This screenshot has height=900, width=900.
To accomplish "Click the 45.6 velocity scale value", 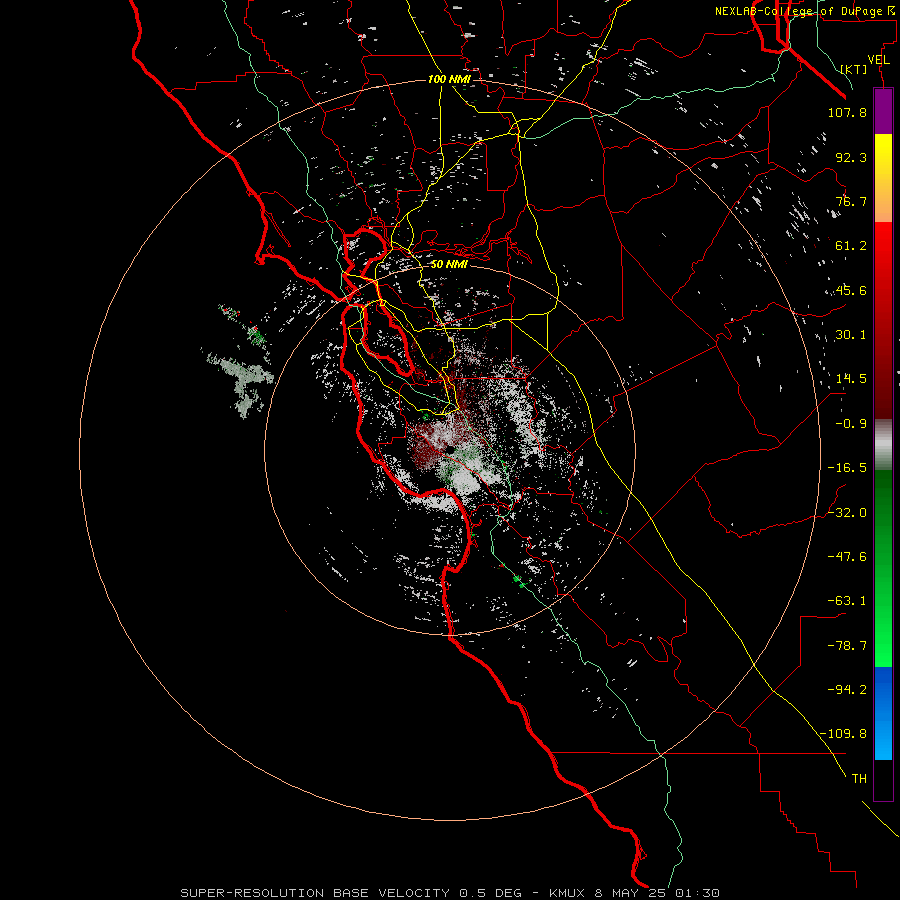I will click(851, 290).
